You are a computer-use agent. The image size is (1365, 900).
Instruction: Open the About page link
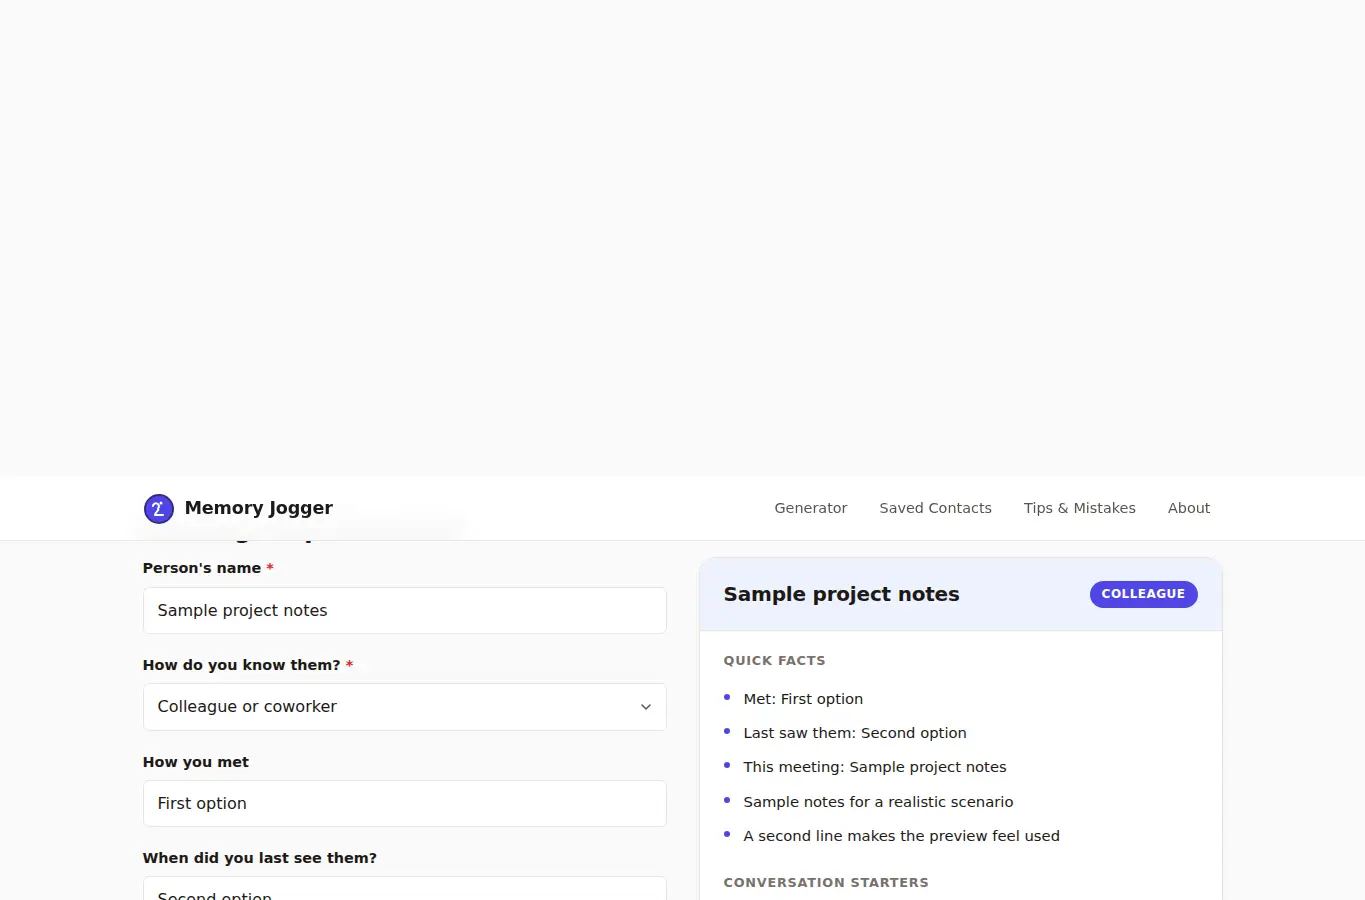tap(1188, 508)
